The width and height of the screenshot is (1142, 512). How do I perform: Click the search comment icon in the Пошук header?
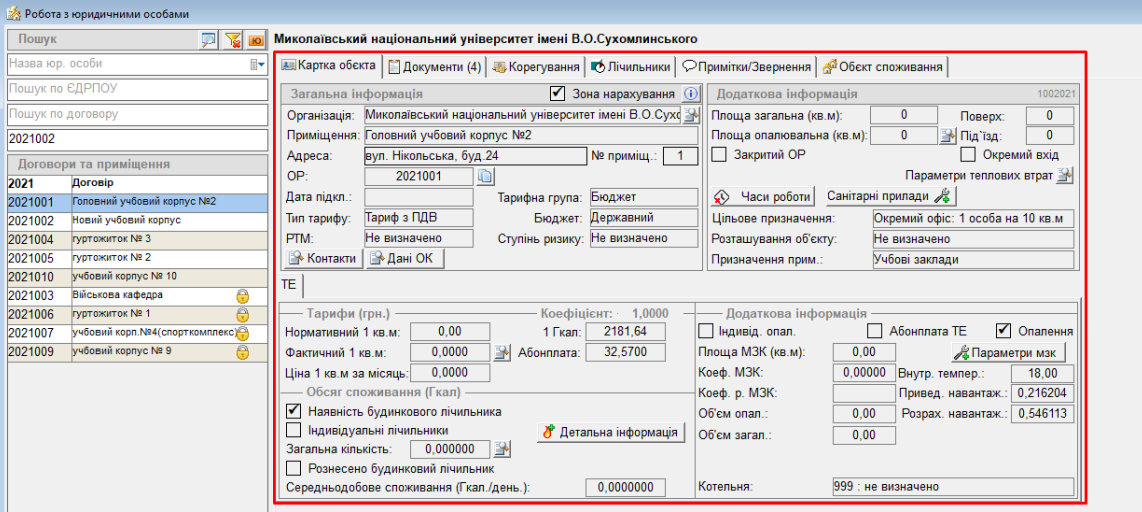[208, 39]
